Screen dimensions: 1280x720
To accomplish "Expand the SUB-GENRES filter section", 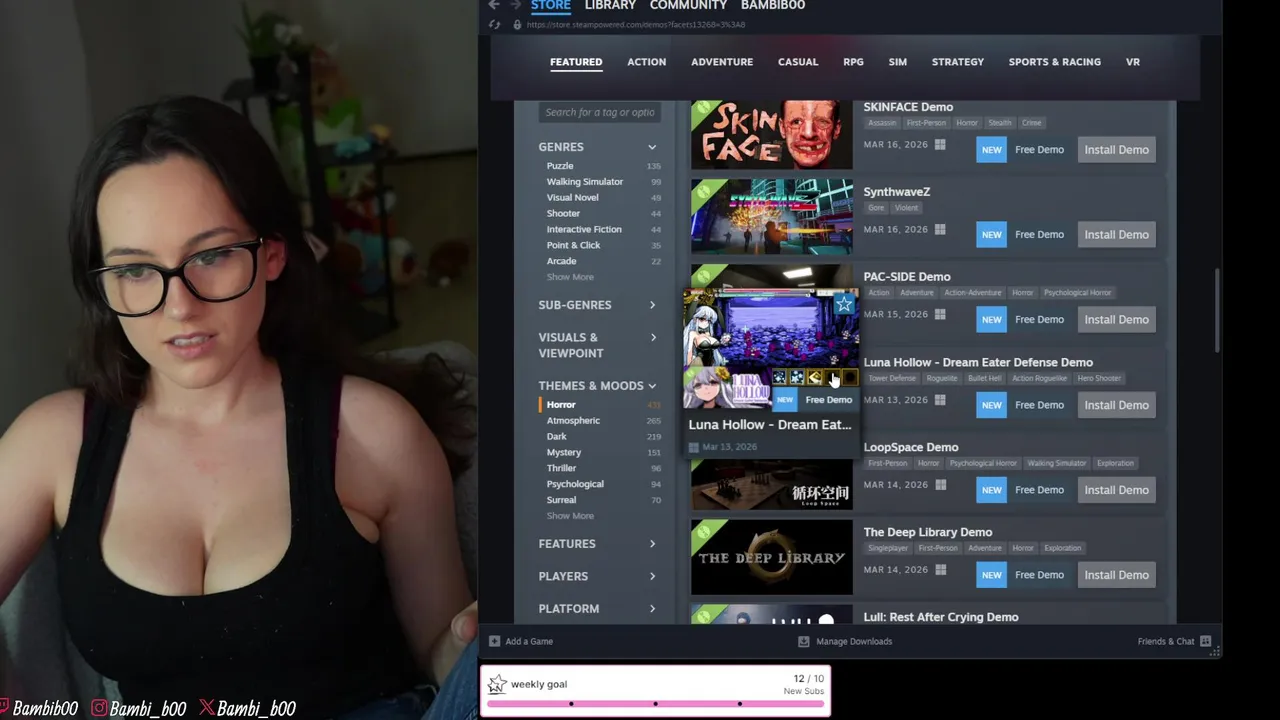I will [652, 305].
